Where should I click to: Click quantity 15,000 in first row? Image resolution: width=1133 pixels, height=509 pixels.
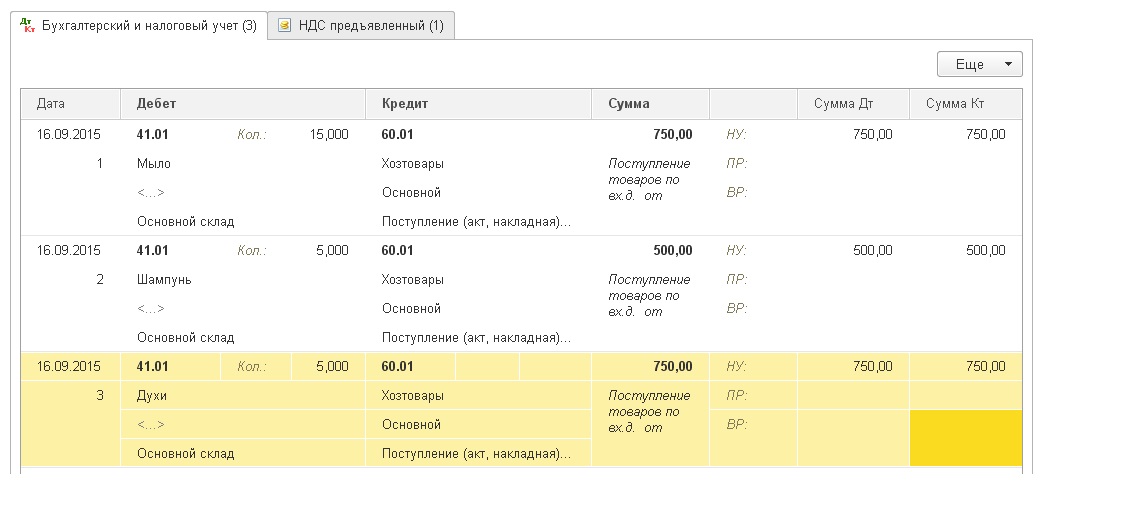[x=329, y=134]
